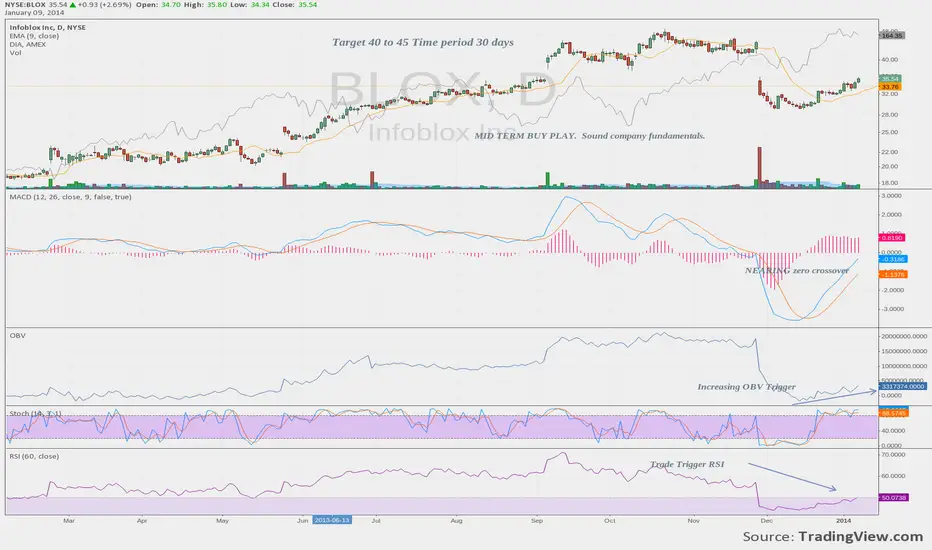Screen dimensions: 932x550
Task: Select the OBV indicator label
Action: [x=17, y=335]
